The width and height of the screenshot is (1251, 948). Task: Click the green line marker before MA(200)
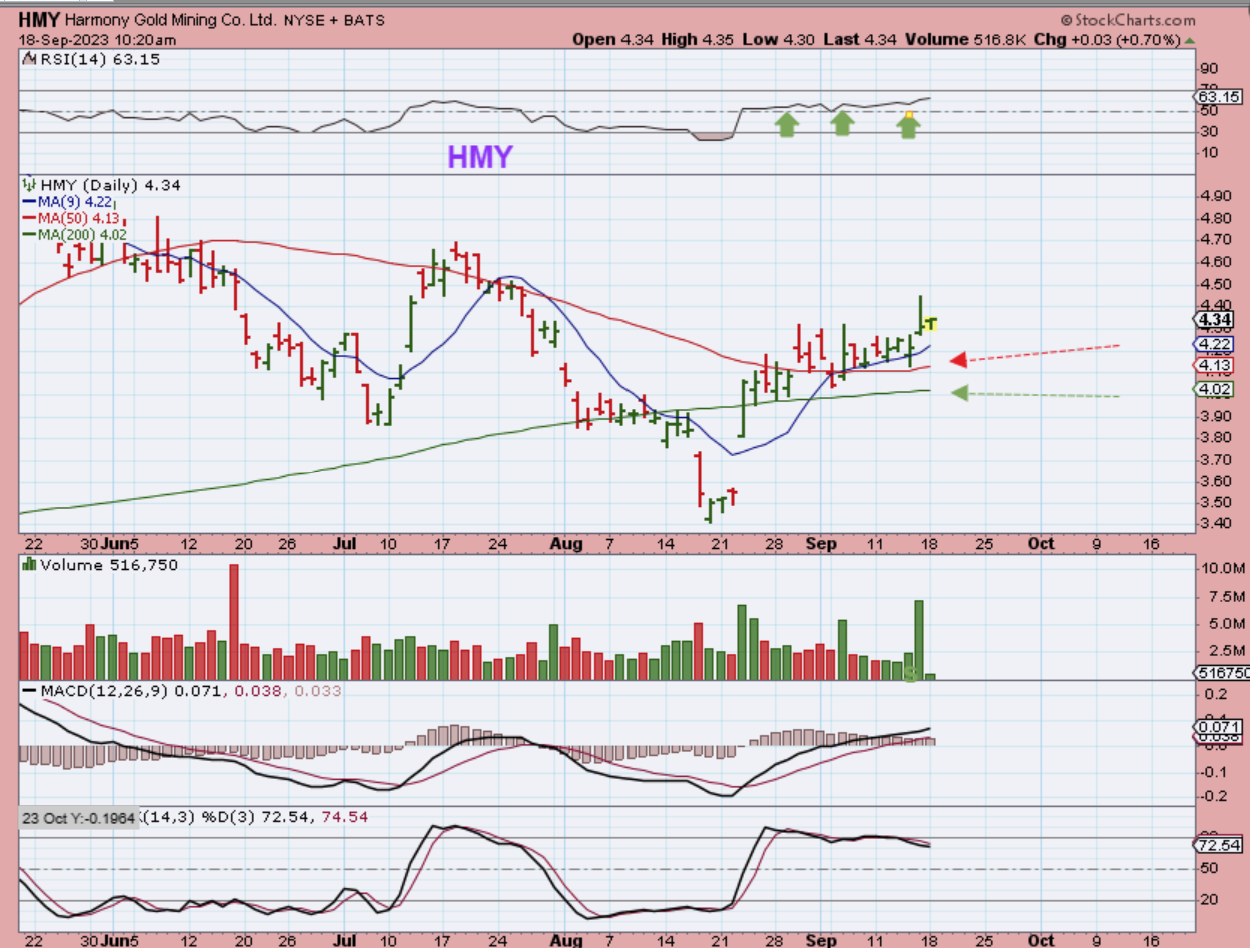click(x=28, y=234)
